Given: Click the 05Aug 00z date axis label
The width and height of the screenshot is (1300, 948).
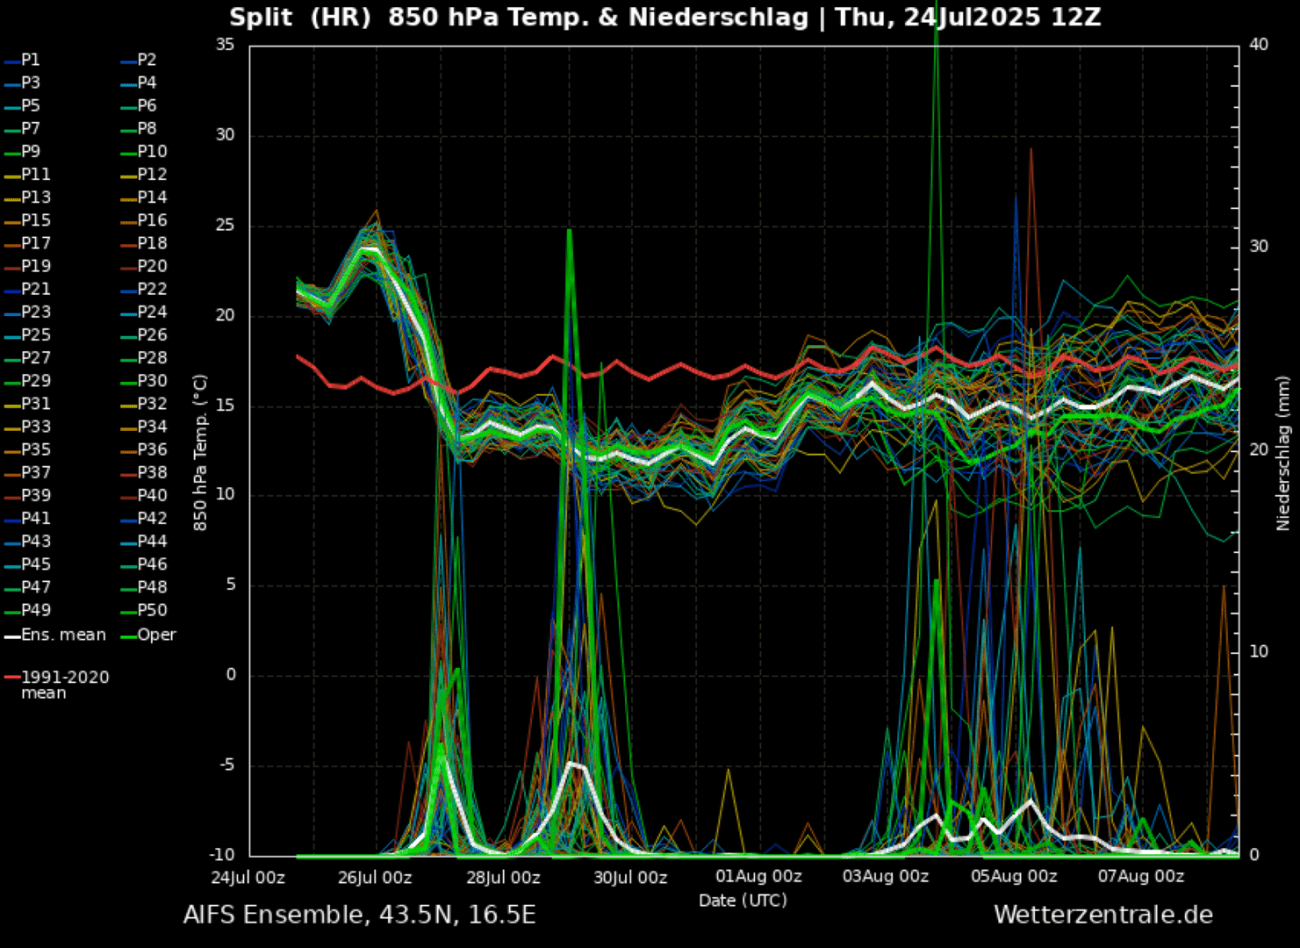Looking at the screenshot, I should pyautogui.click(x=1013, y=878).
